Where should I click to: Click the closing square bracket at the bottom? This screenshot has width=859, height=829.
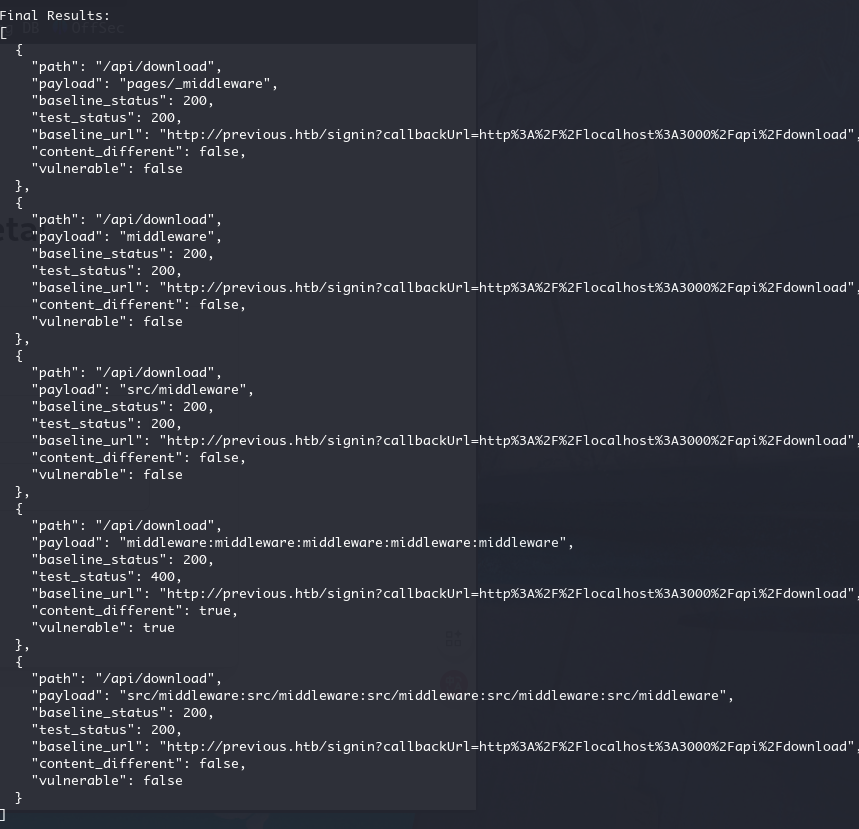(4, 814)
